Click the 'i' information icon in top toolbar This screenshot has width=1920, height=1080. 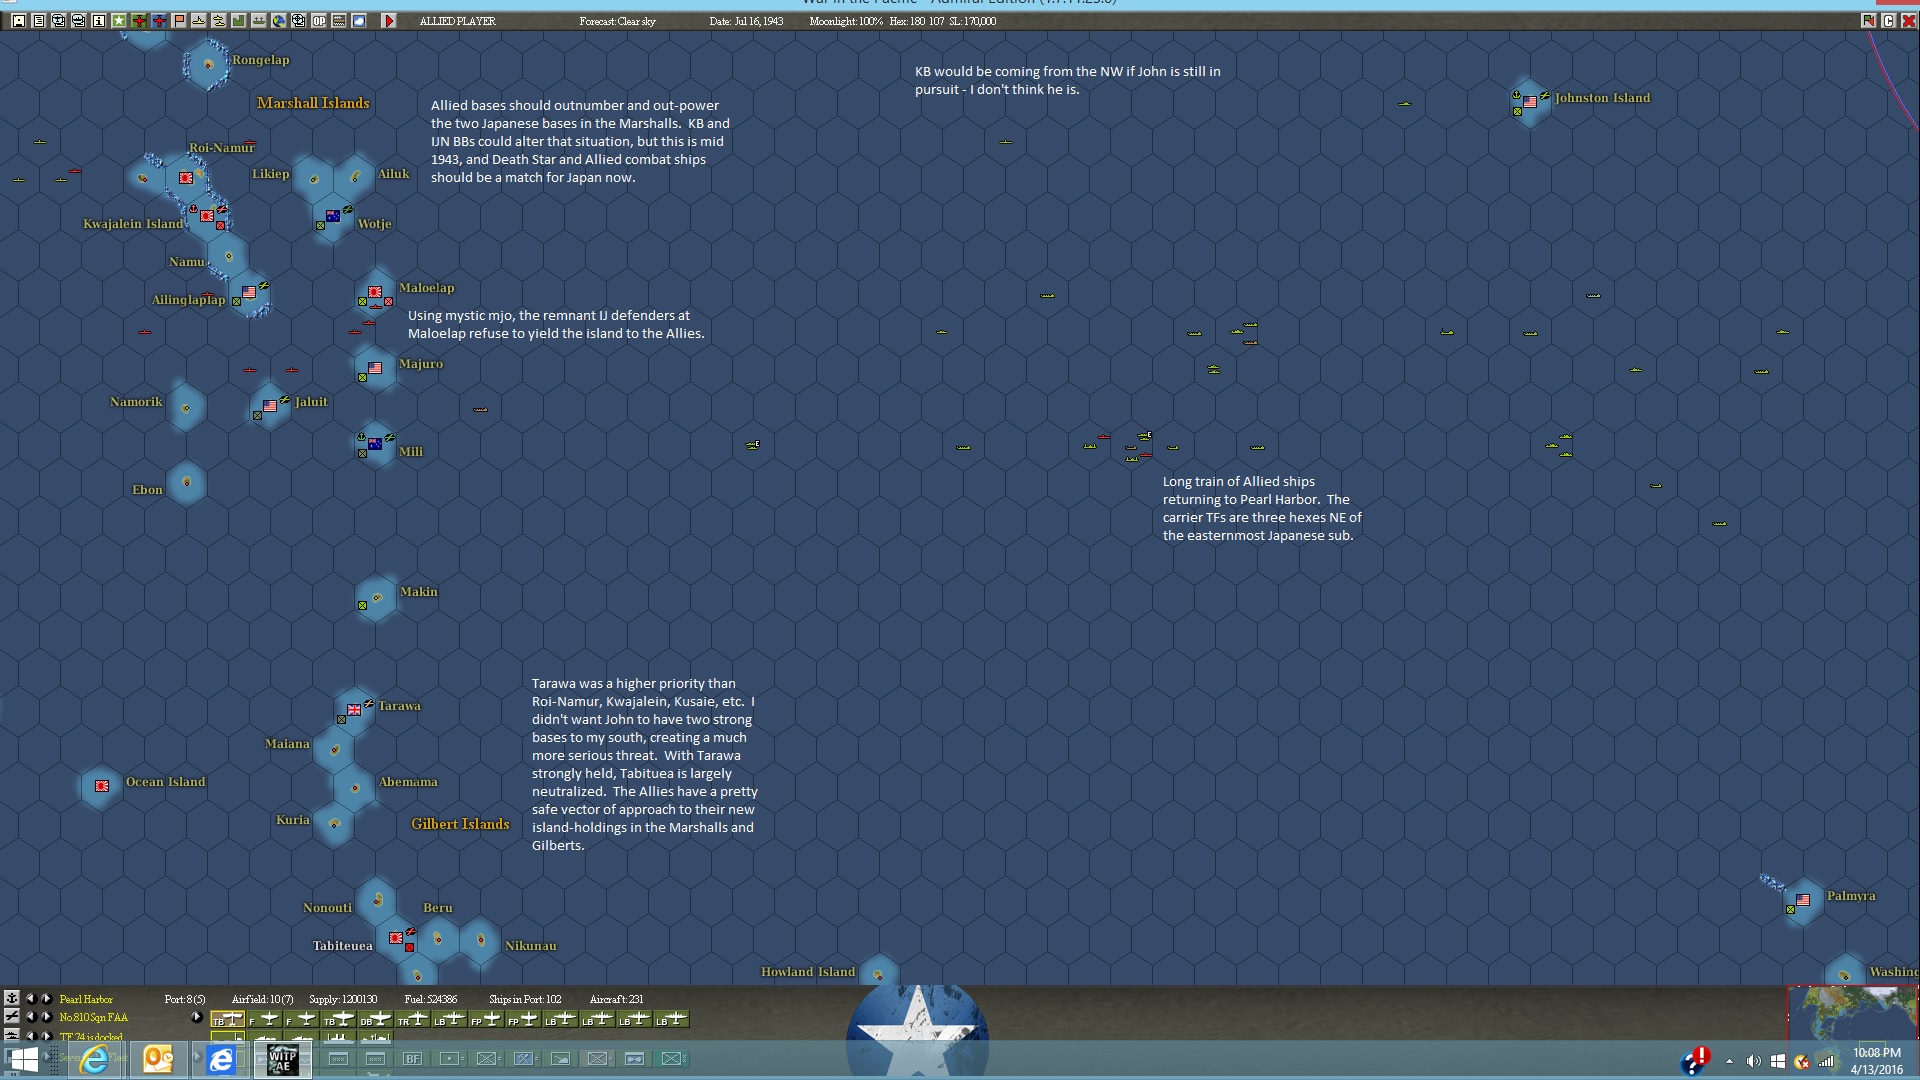pos(99,21)
